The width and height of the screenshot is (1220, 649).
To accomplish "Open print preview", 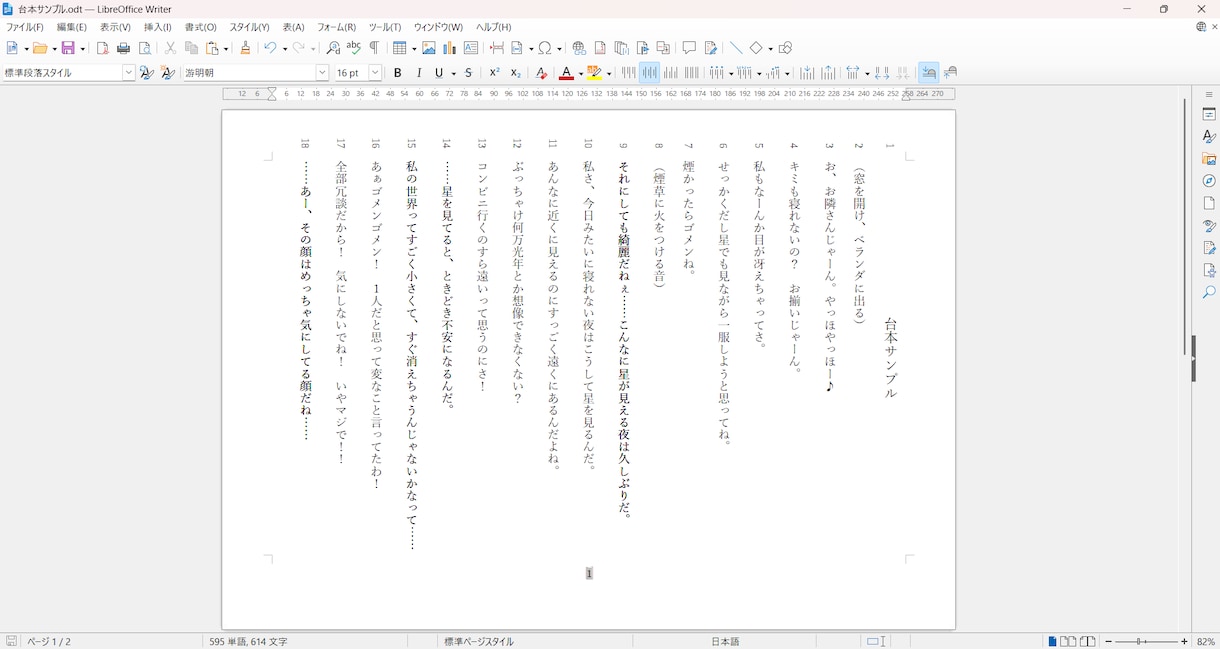I will pyautogui.click(x=145, y=48).
